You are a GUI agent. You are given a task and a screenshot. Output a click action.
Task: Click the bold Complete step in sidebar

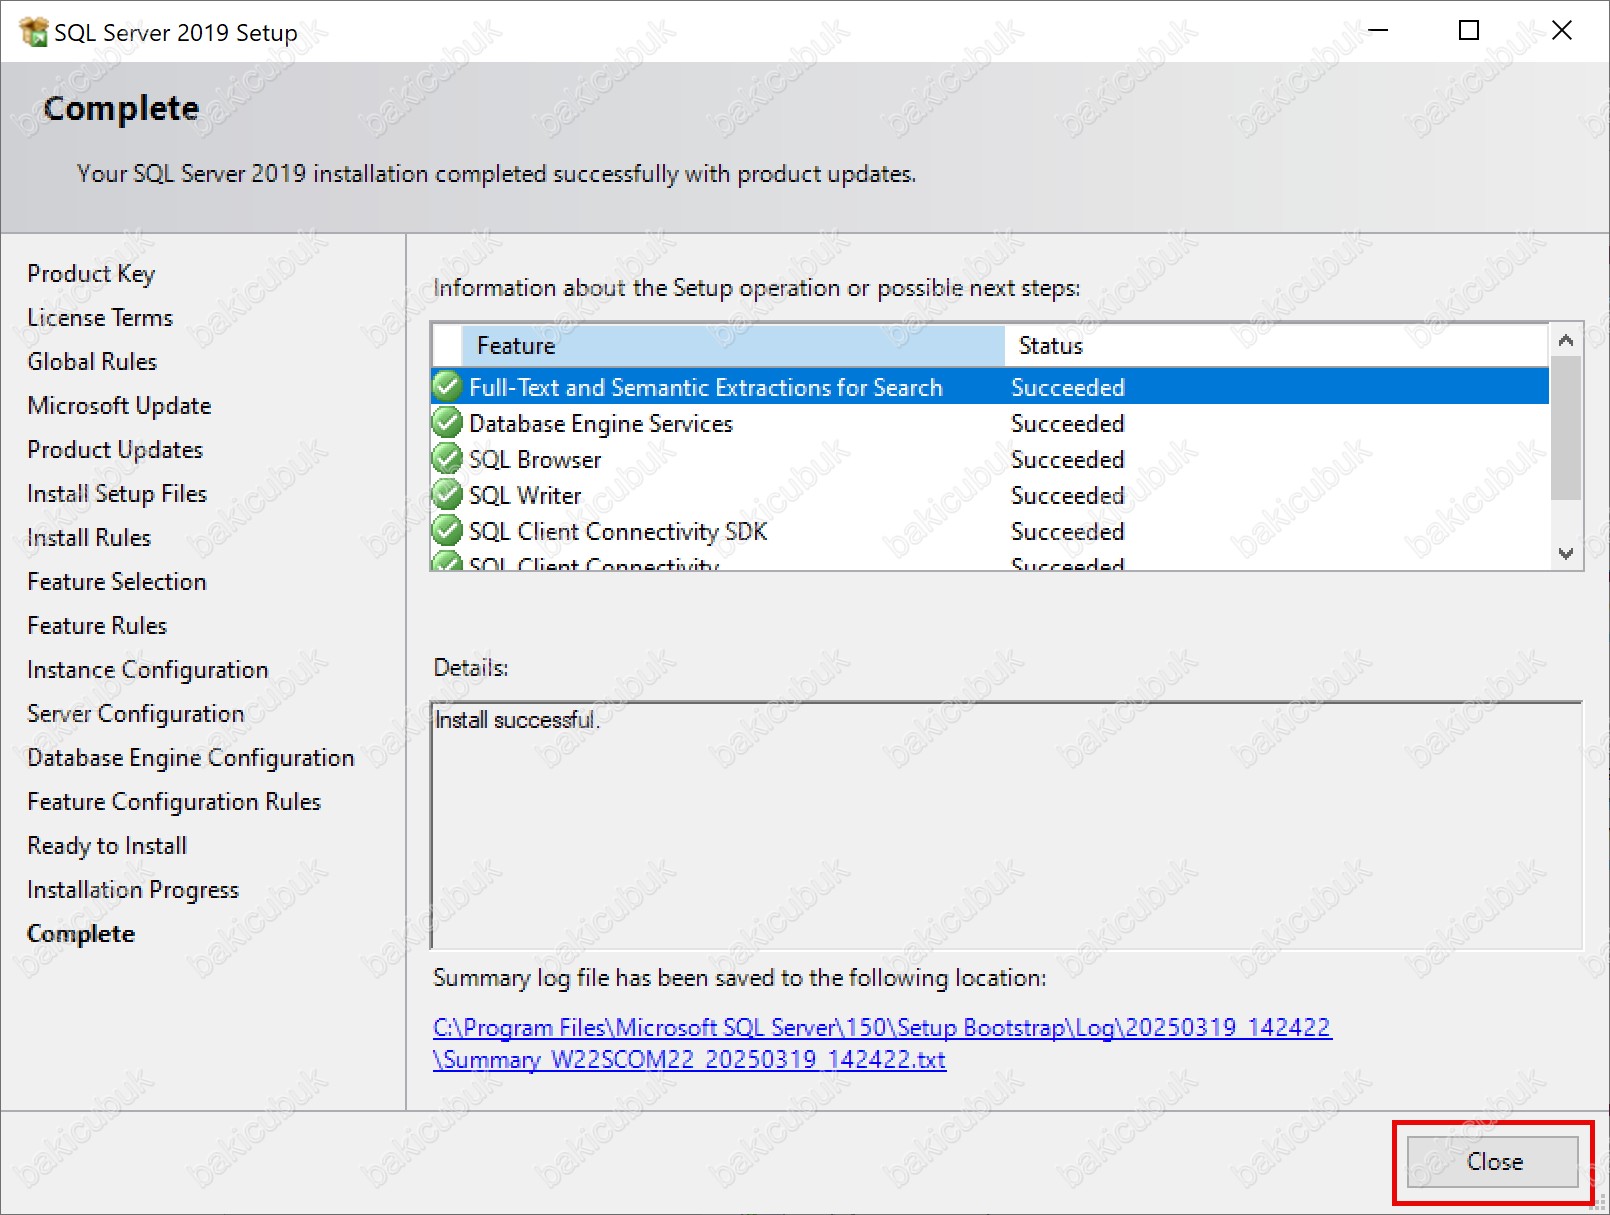click(x=81, y=934)
